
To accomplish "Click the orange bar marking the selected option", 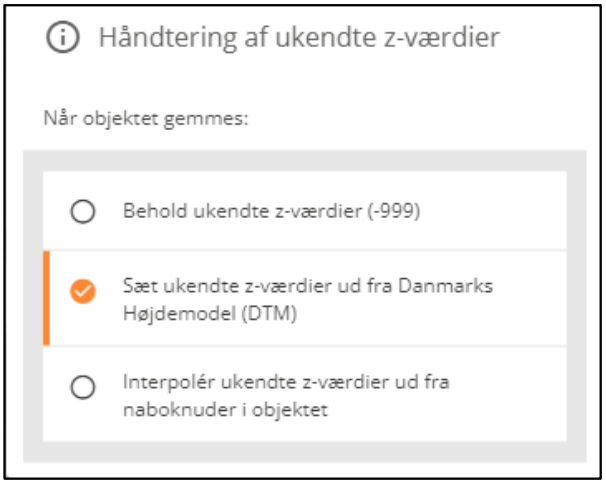I will 47,298.
